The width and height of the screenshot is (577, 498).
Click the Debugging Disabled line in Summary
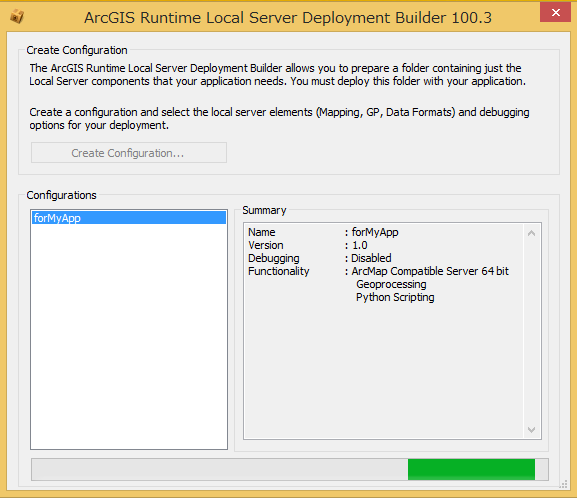pyautogui.click(x=319, y=258)
